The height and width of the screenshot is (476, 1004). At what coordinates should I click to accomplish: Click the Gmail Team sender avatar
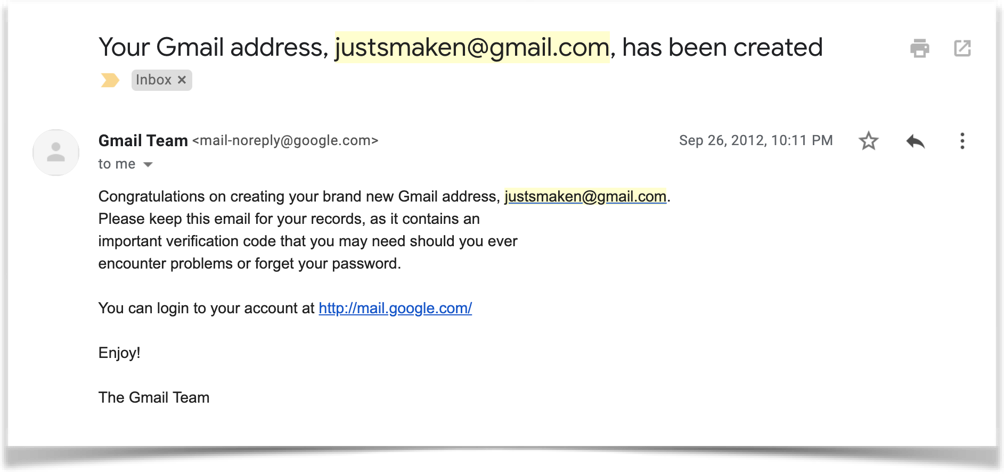click(56, 152)
